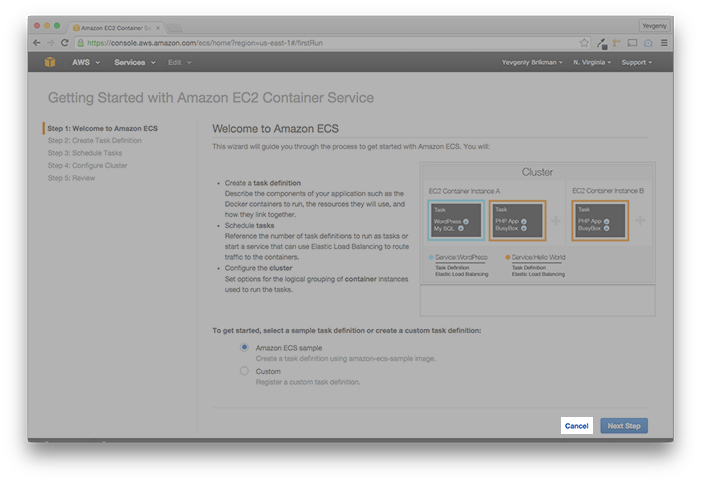
Task: Select Step 5: Review
Action: click(x=71, y=178)
